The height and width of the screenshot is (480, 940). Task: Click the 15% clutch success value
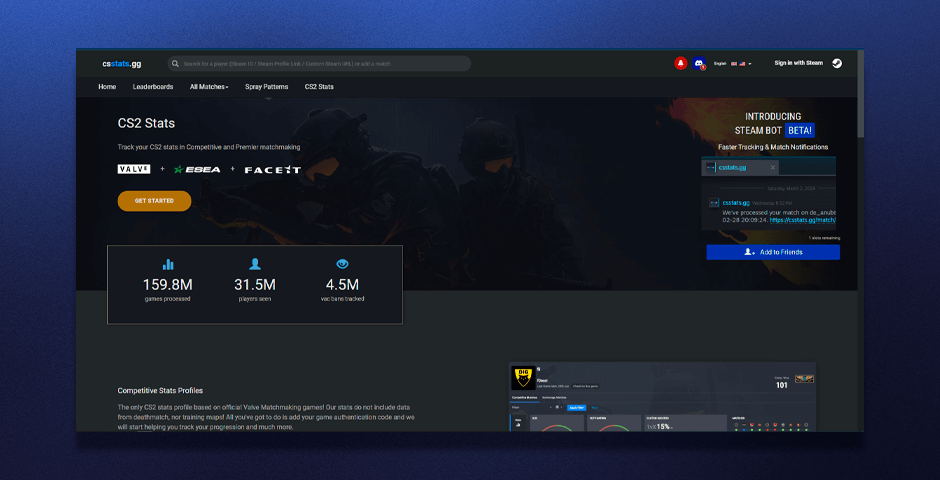[x=661, y=427]
